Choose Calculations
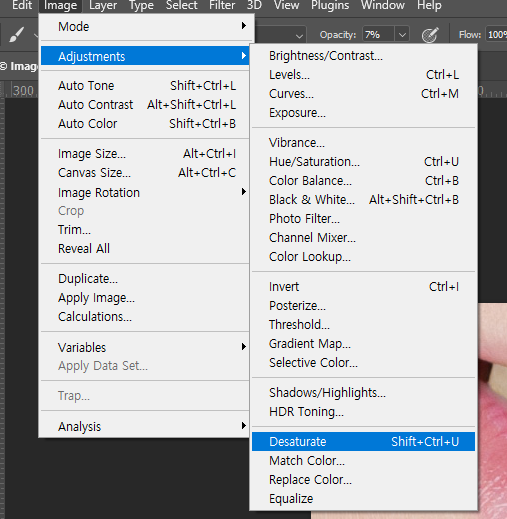 145,317
